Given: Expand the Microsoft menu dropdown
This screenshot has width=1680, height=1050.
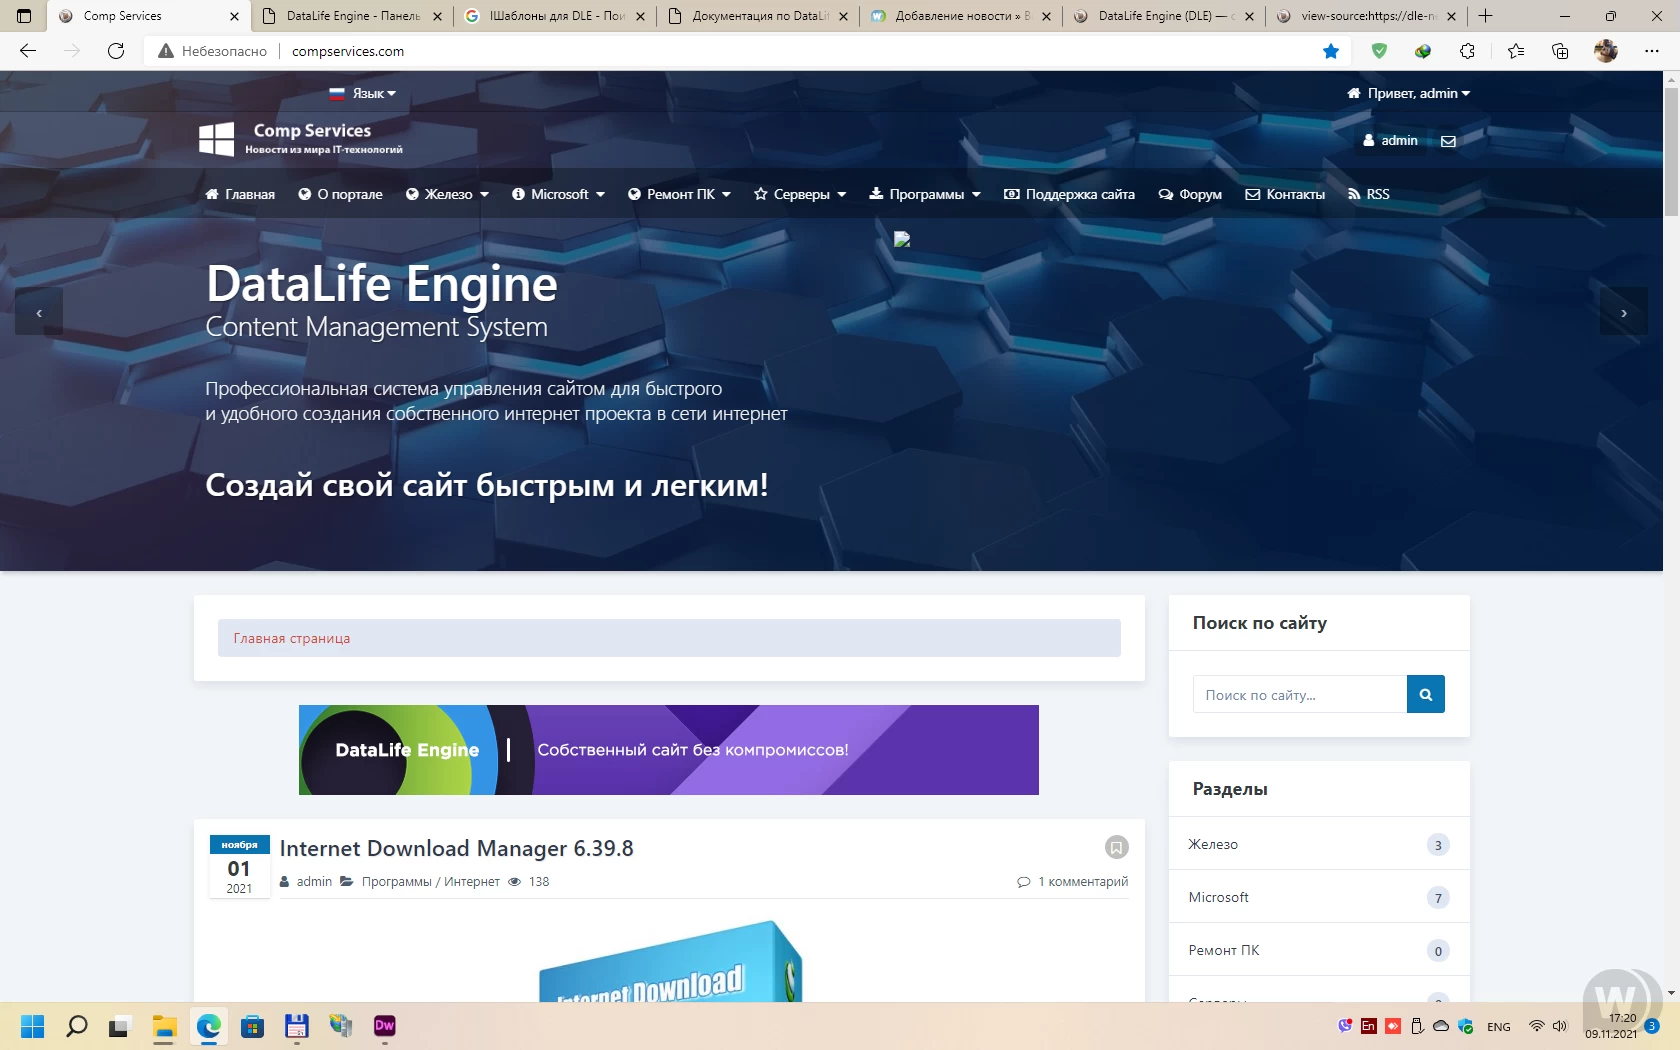Looking at the screenshot, I should pos(558,194).
